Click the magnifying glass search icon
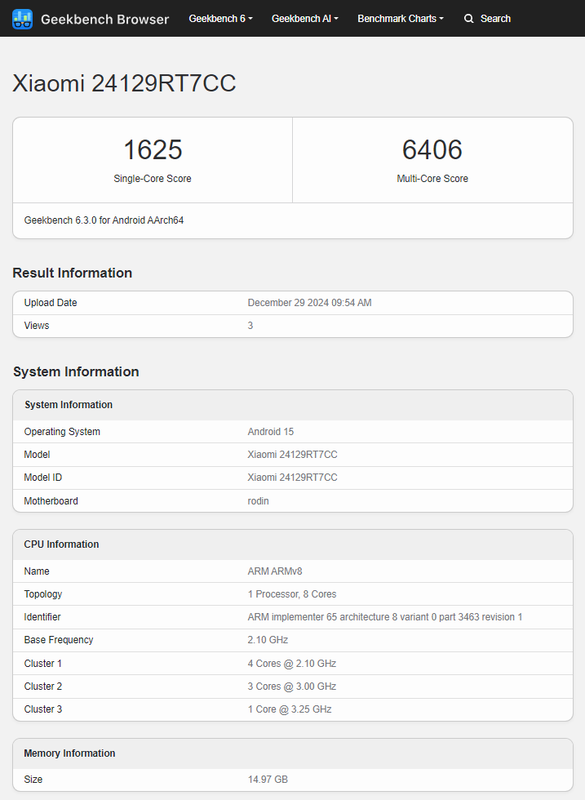This screenshot has width=585, height=800. coord(468,18)
